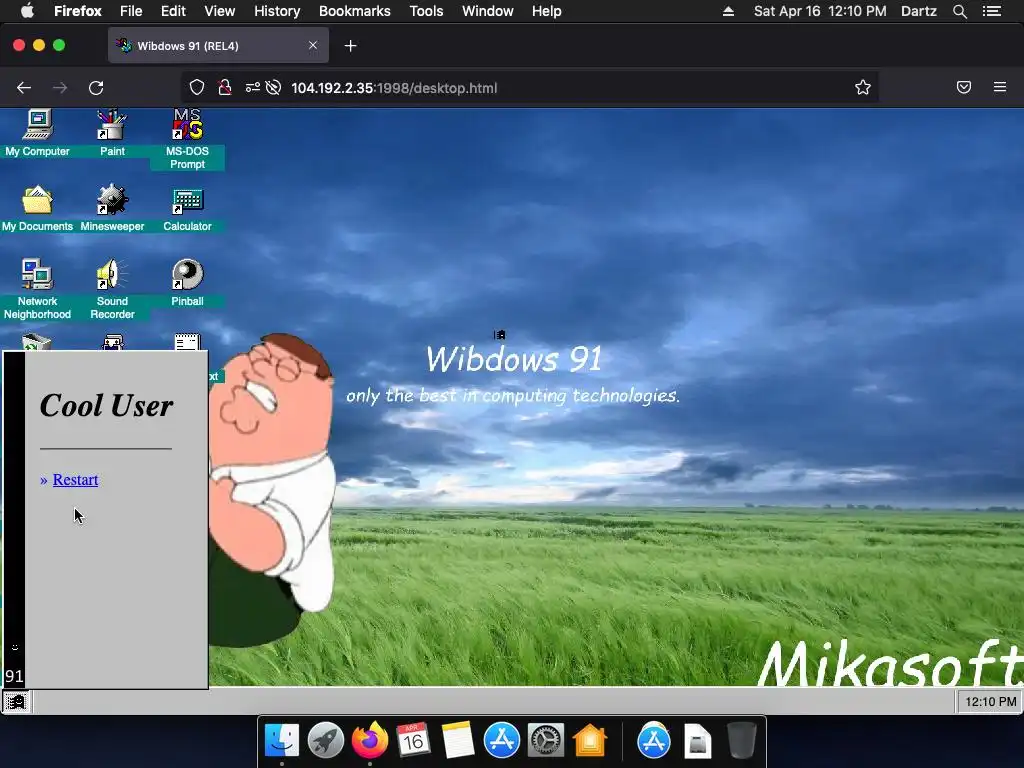Image resolution: width=1024 pixels, height=768 pixels.
Task: Open the Tools menu
Action: (426, 11)
